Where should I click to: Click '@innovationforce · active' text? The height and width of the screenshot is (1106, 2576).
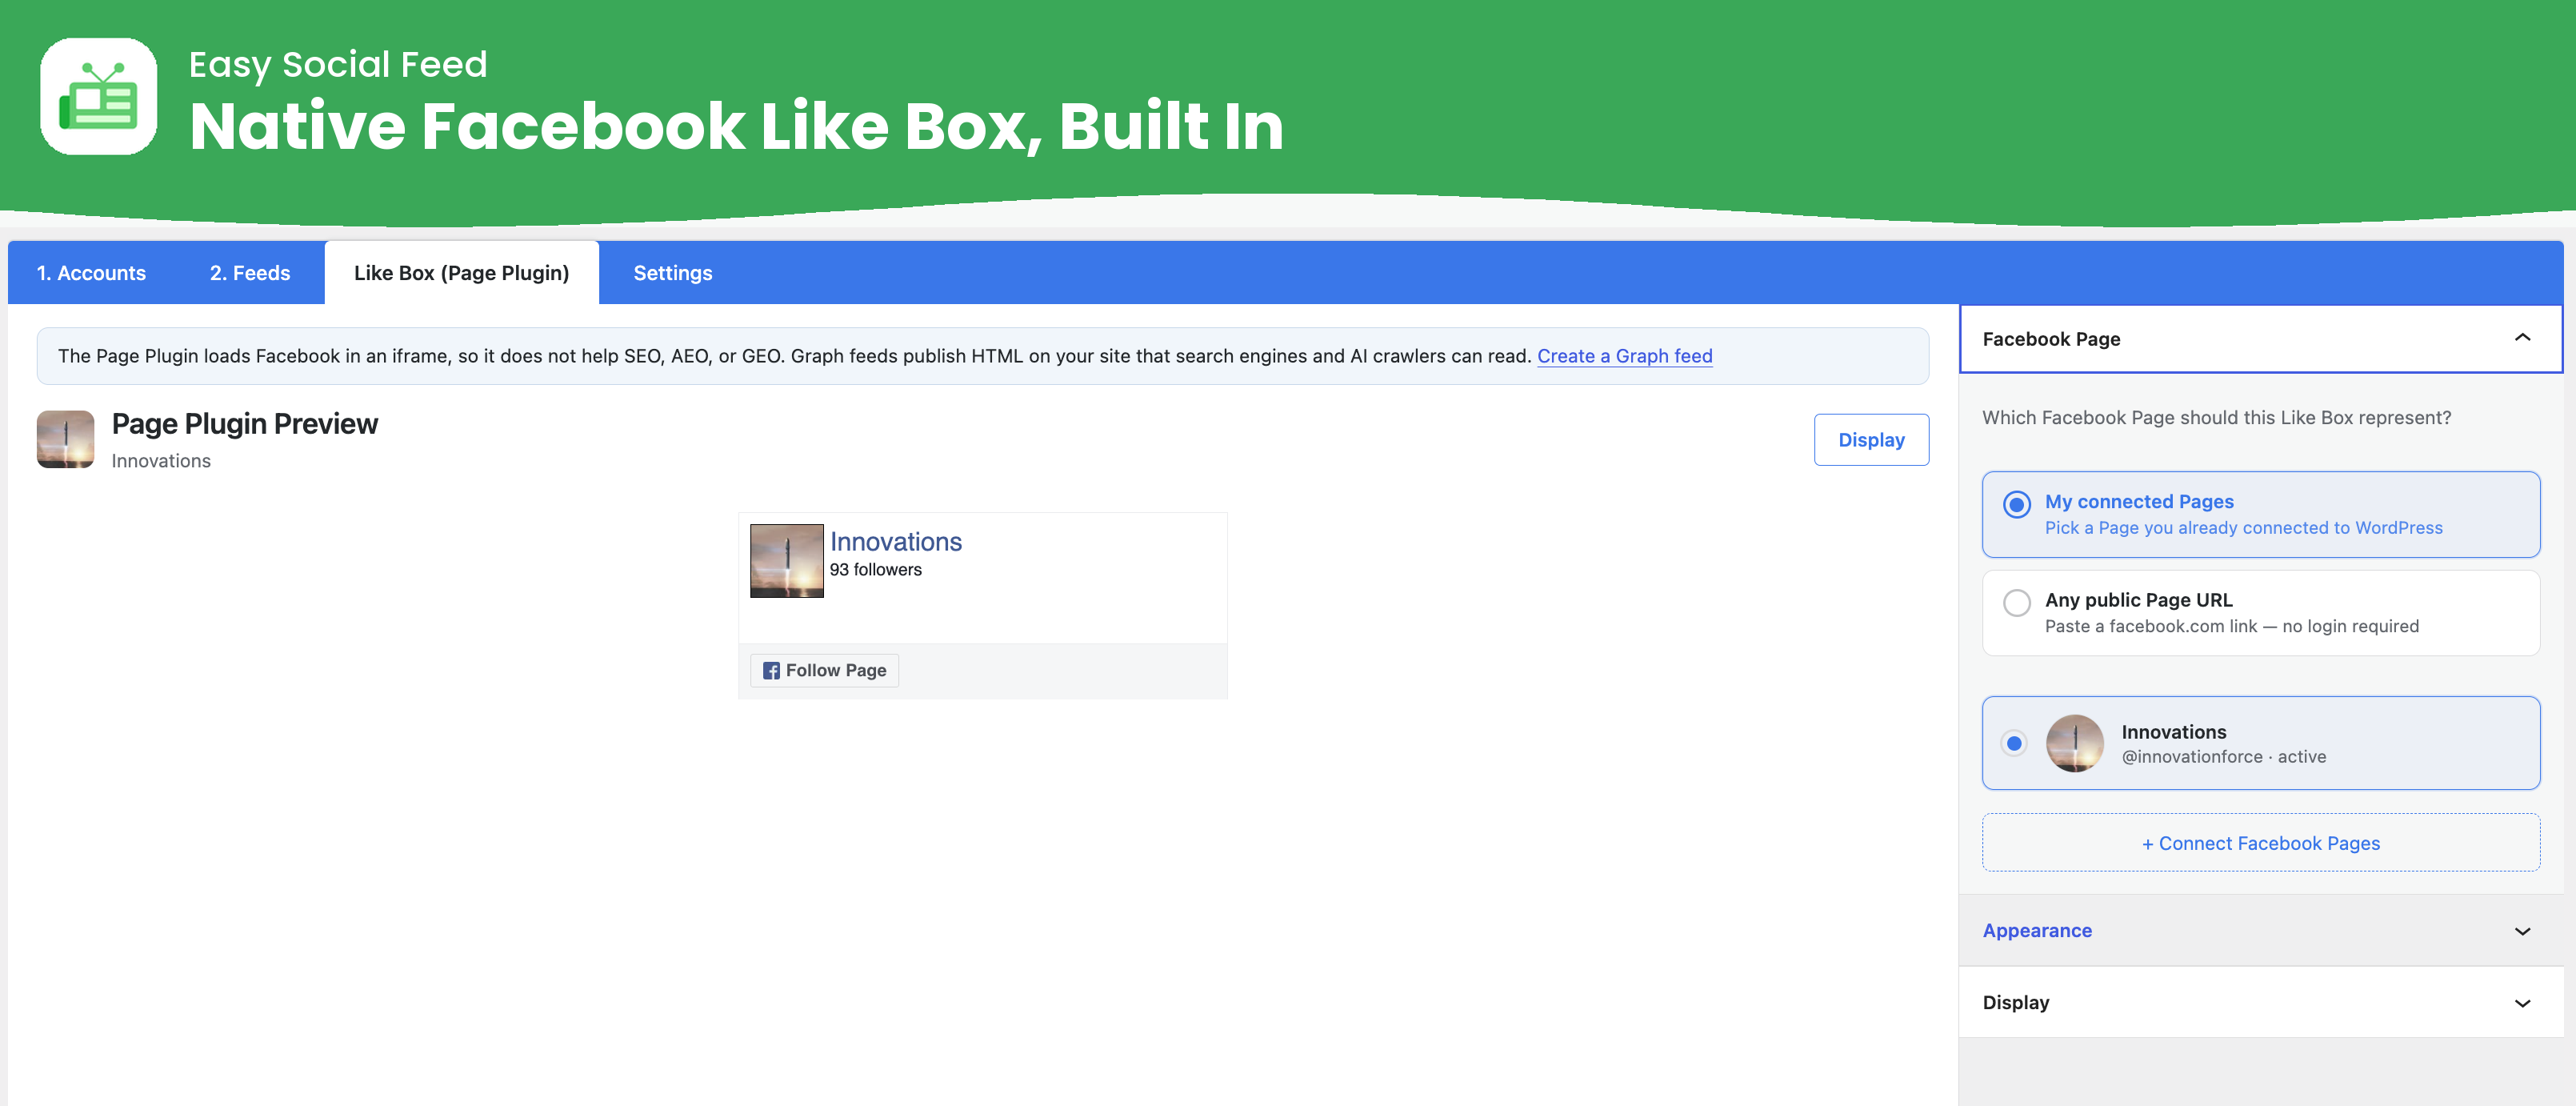pos(2223,757)
